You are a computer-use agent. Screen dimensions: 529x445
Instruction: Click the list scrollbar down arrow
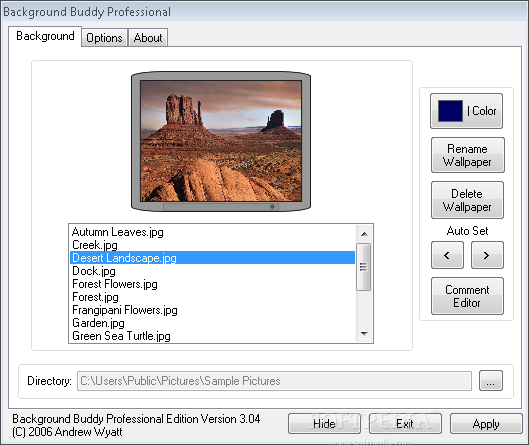[364, 334]
